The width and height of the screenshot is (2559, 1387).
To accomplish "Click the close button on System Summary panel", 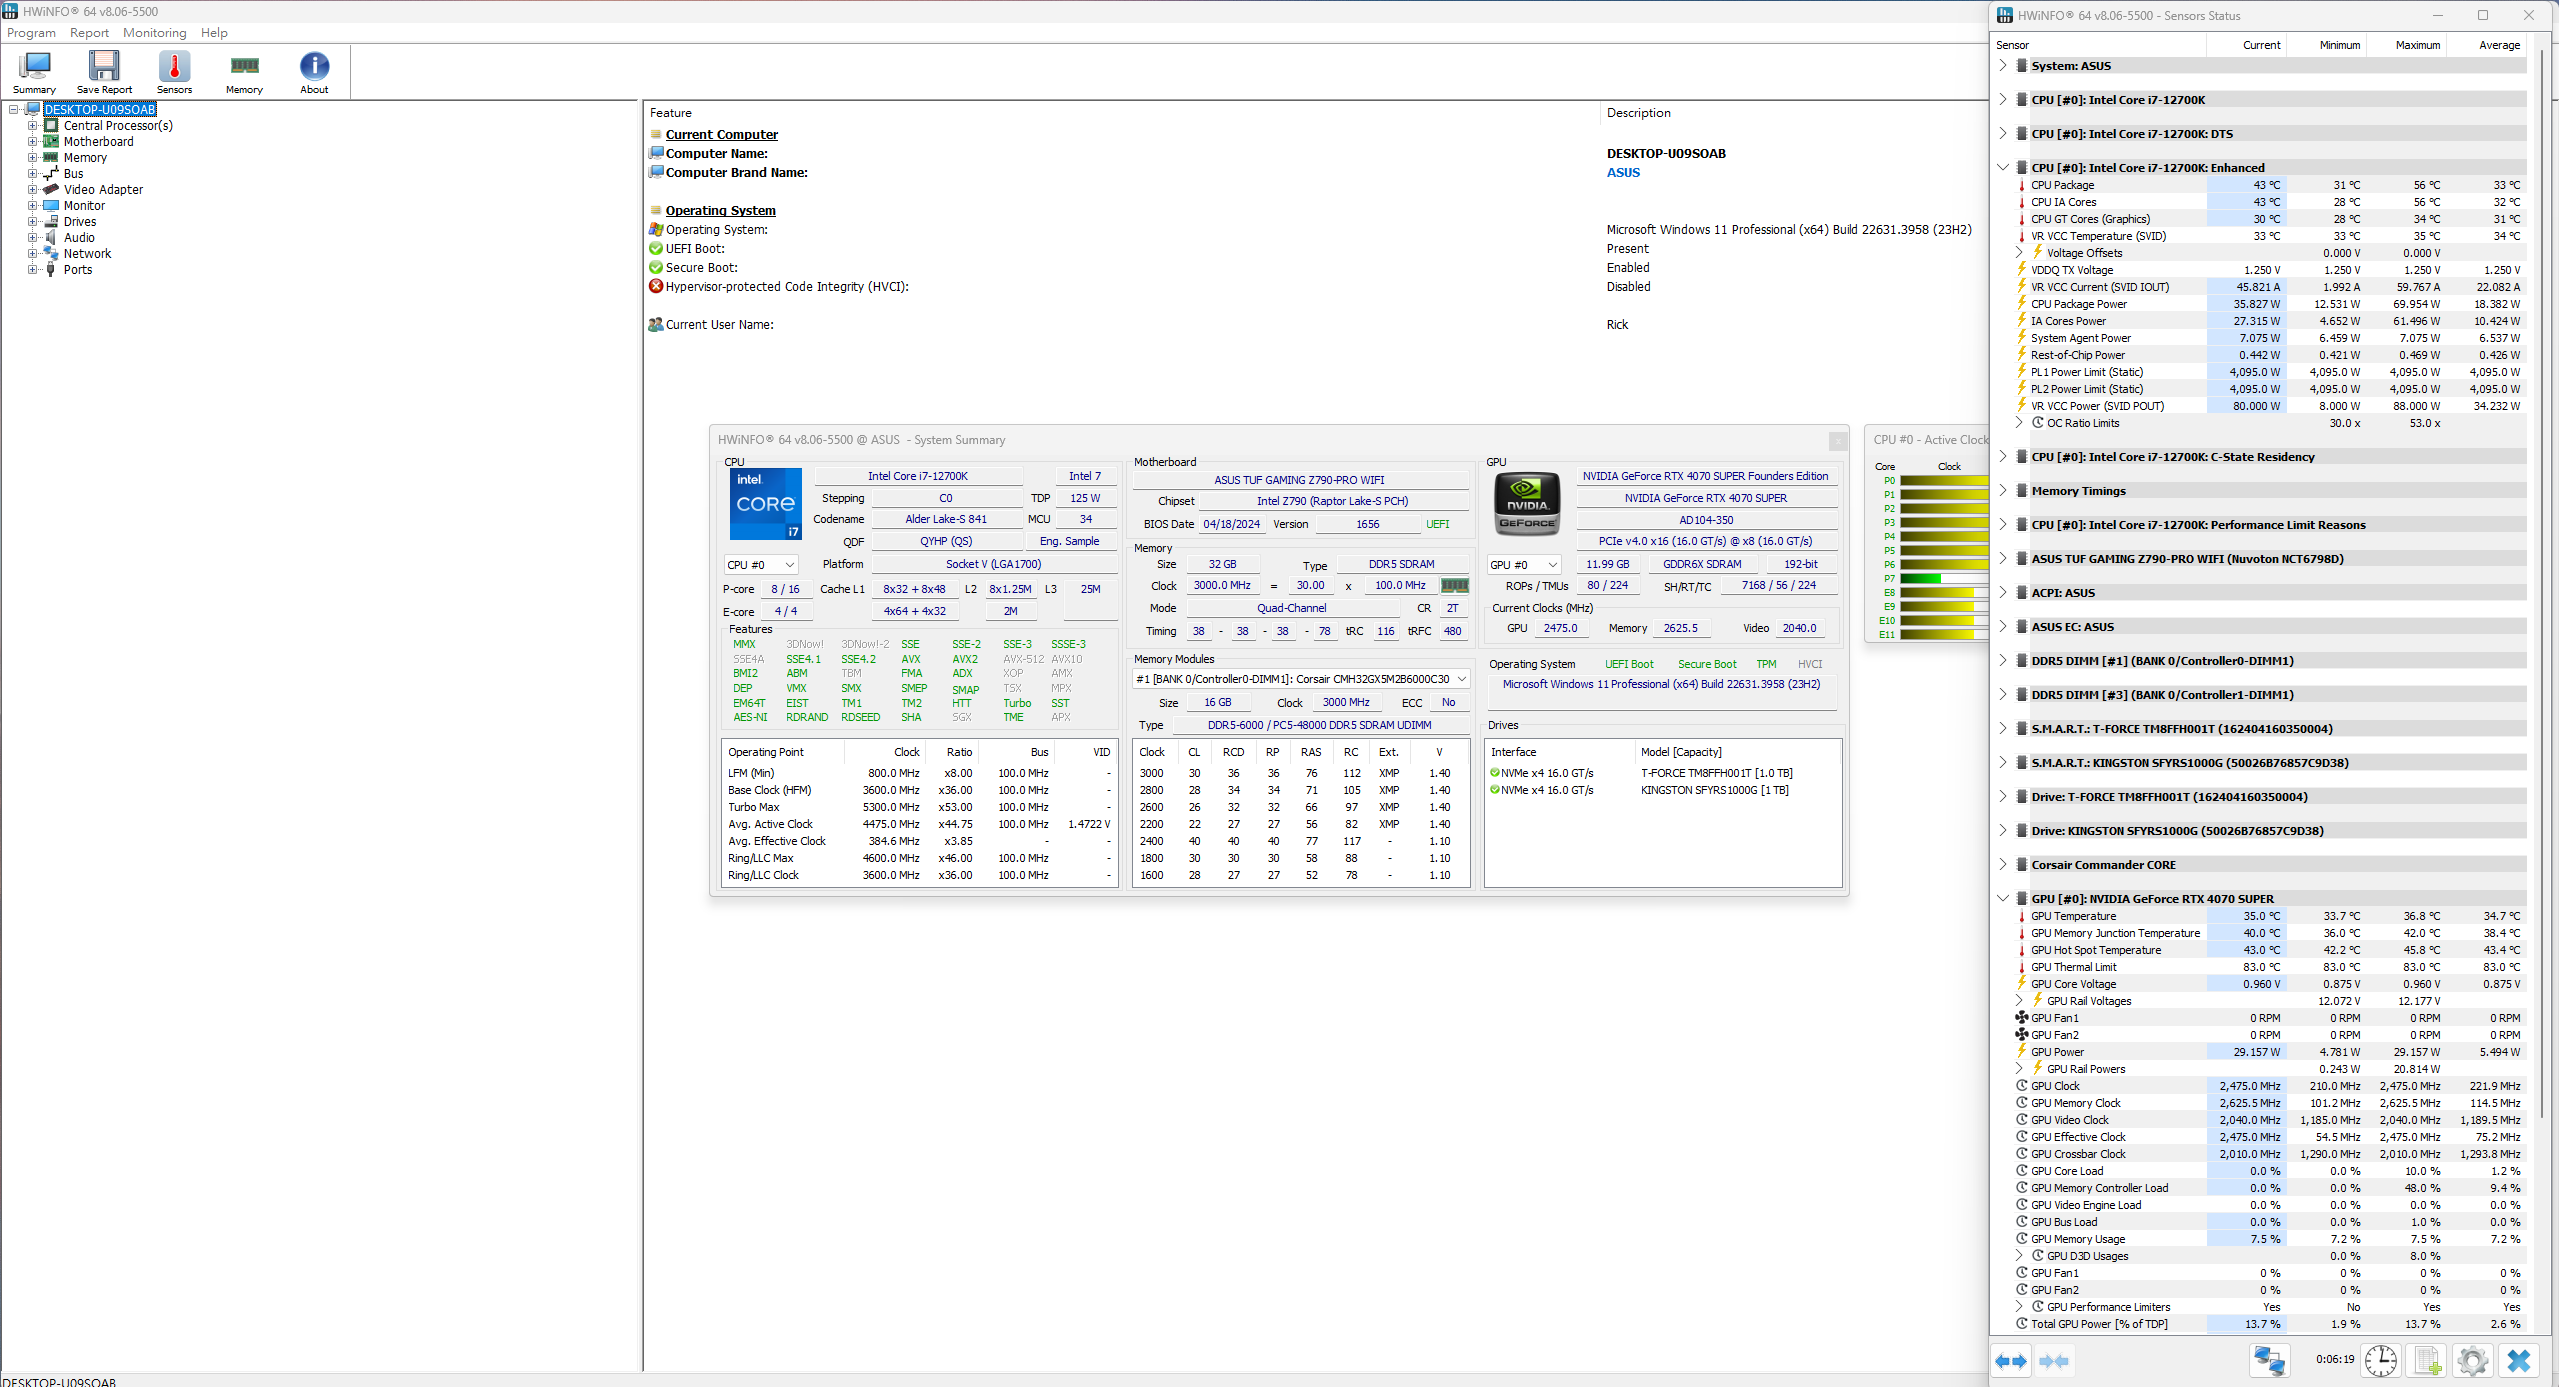I will 1837,441.
